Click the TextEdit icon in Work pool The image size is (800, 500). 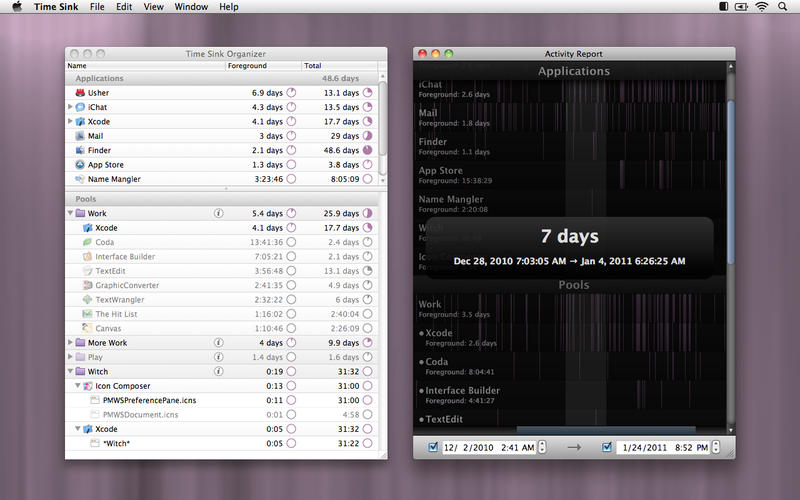point(88,271)
